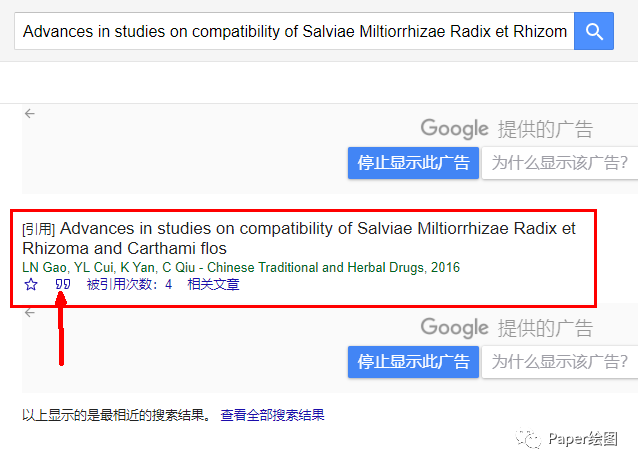Click 为什么显示该广告? in the upper ad
This screenshot has height=467, width=638.
(560, 163)
